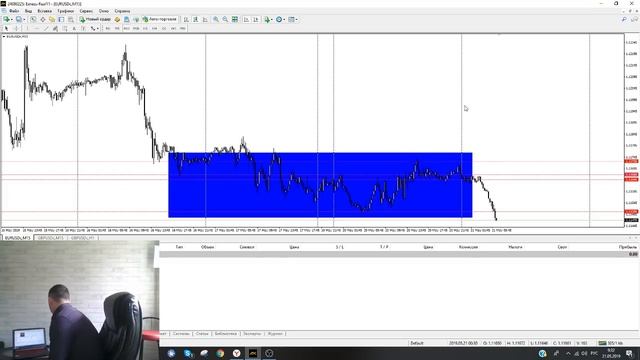
Task: Zoom in on the chart
Action: tap(216, 19)
